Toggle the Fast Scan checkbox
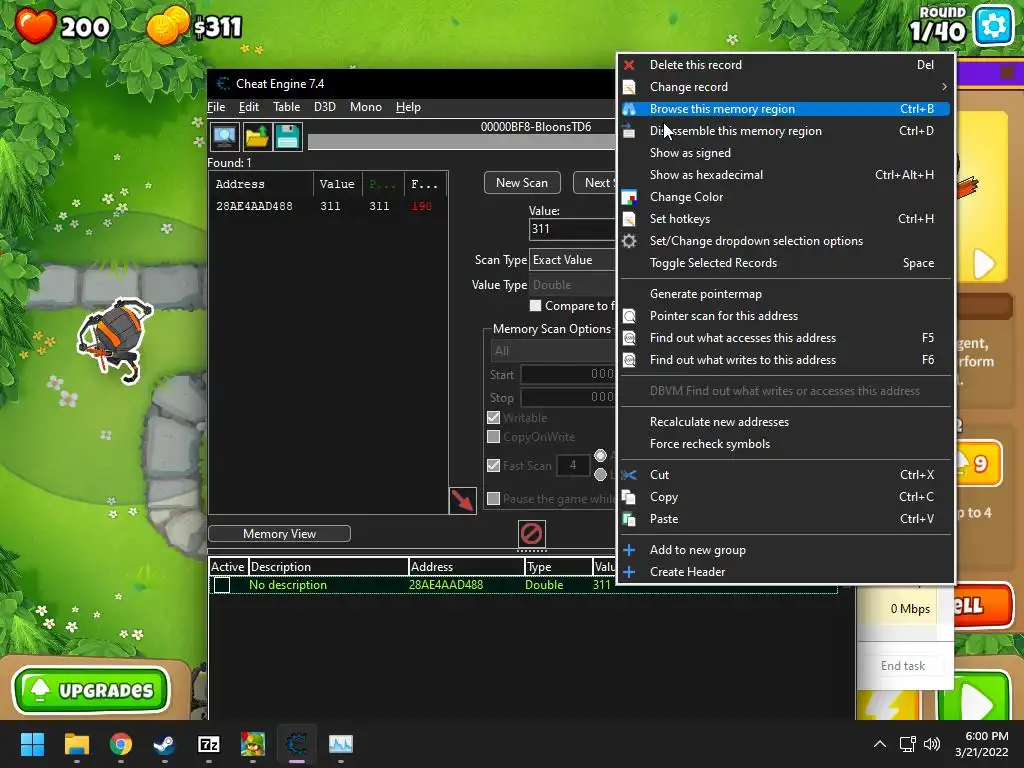1024x768 pixels. 494,465
